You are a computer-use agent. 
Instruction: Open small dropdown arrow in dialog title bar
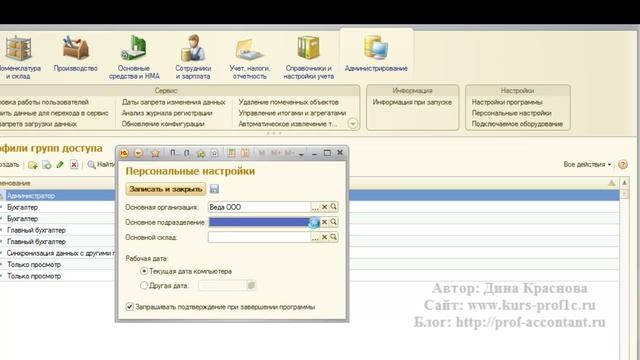pos(301,154)
